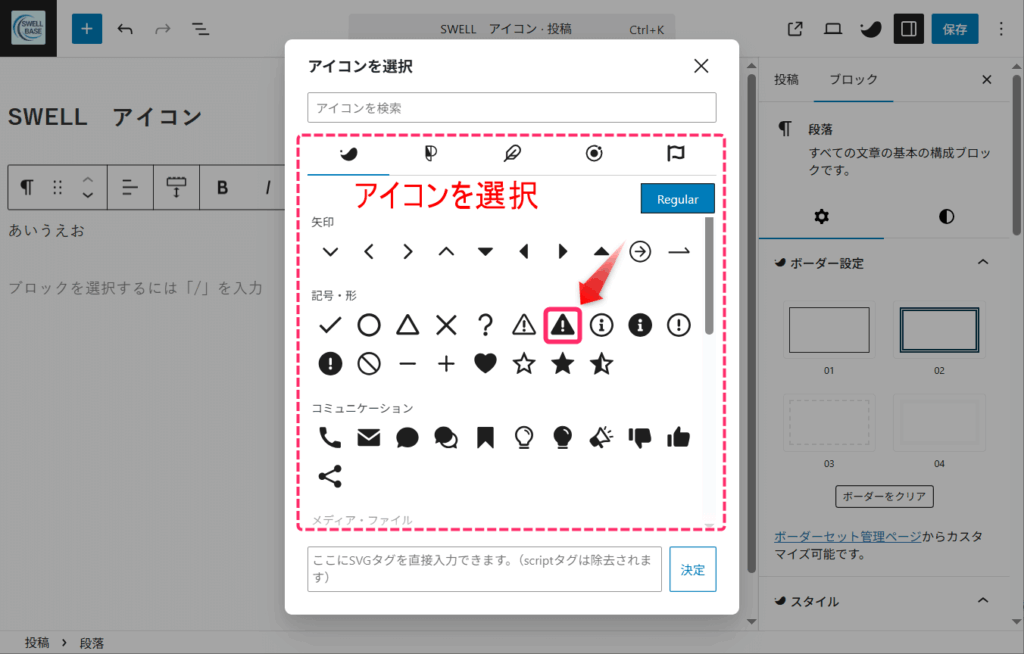
Task: Open the block inserter plus button
Action: (87, 29)
